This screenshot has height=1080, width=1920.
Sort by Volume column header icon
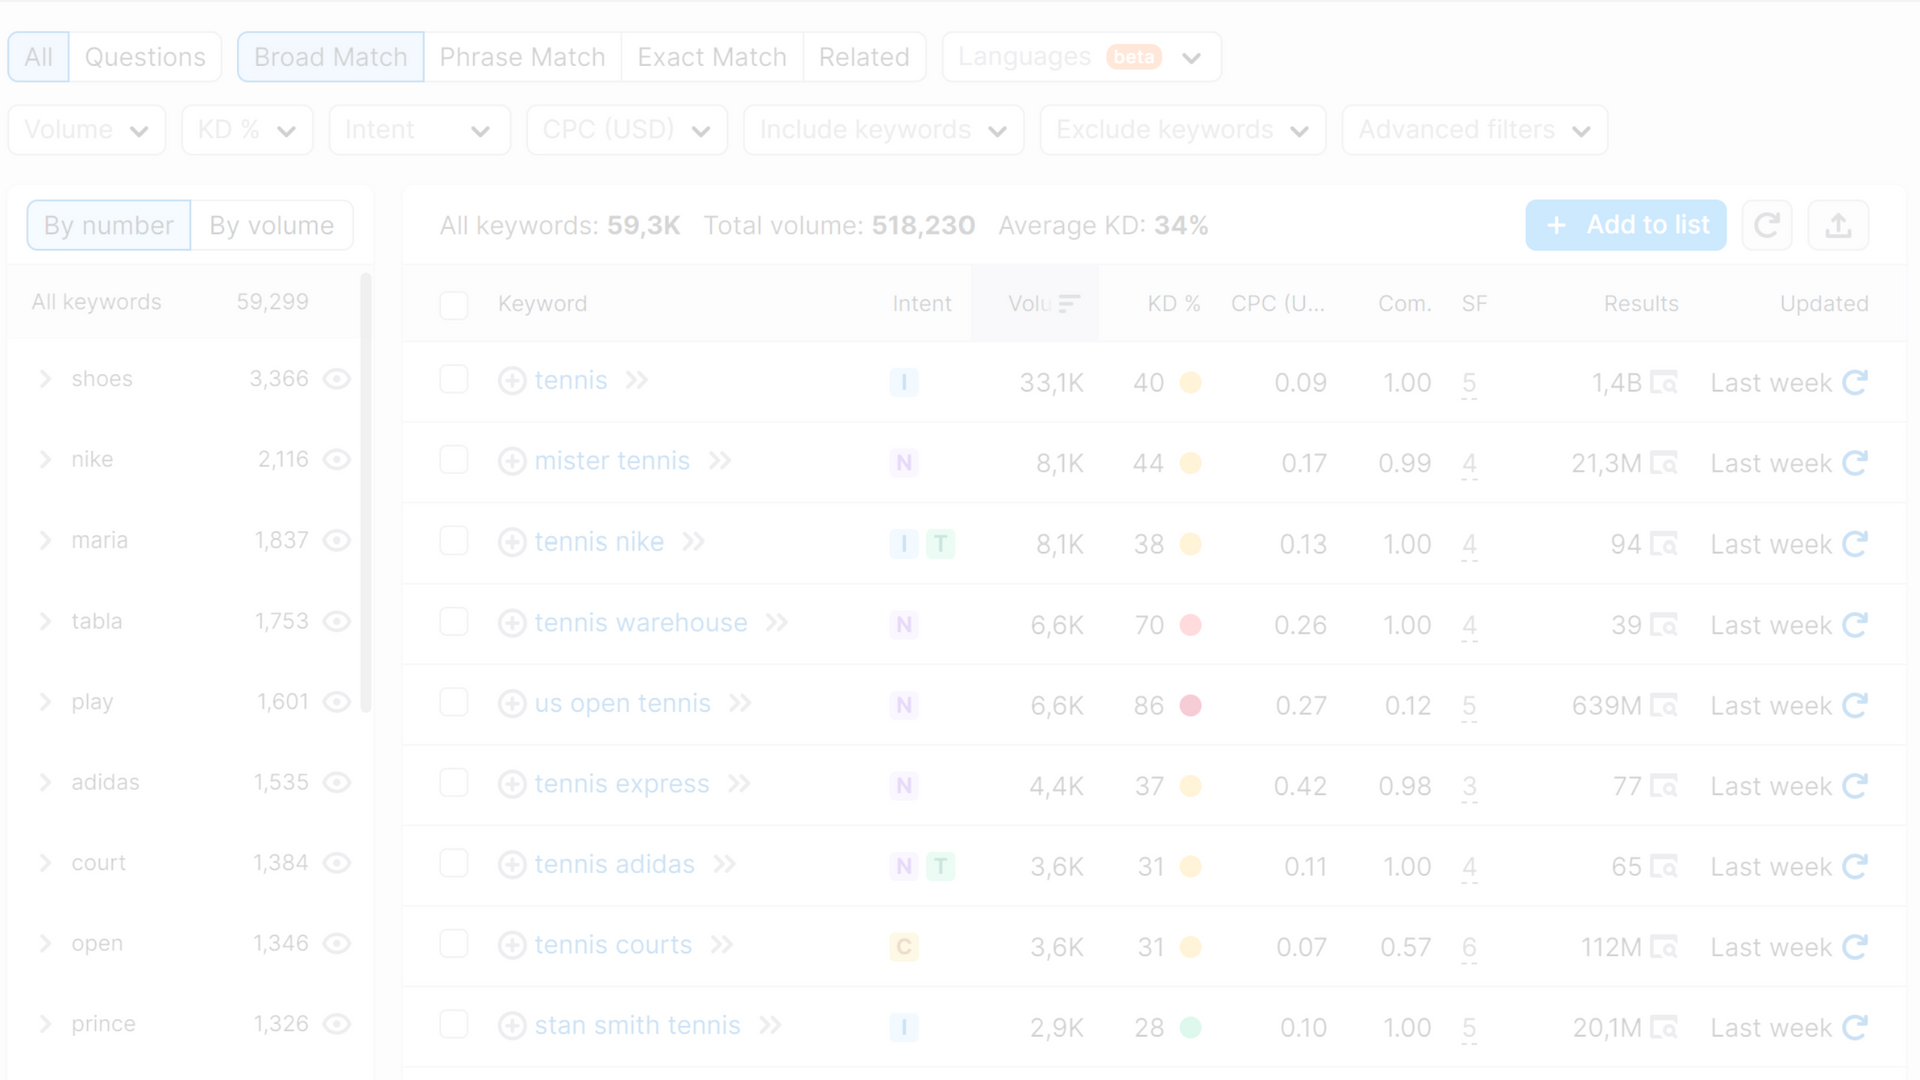(1069, 304)
